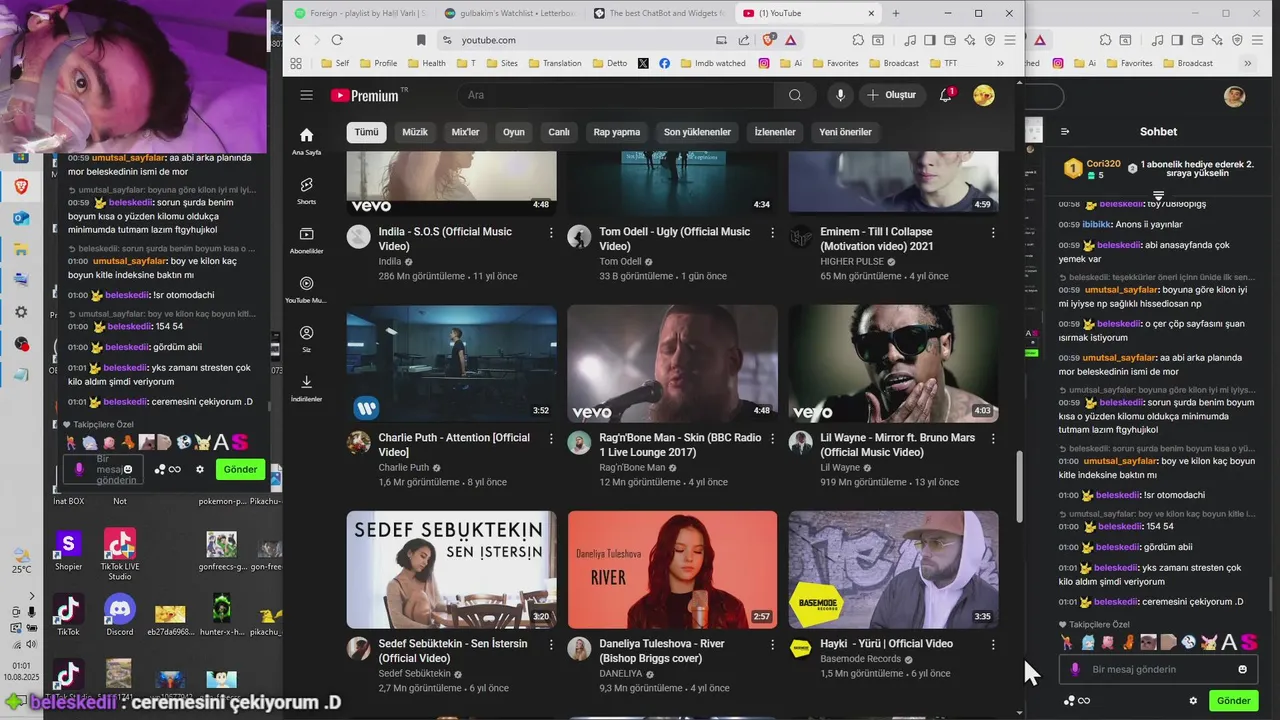Open the extensions puzzle icon in front browser
The image size is (1280, 720).
pos(858,40)
